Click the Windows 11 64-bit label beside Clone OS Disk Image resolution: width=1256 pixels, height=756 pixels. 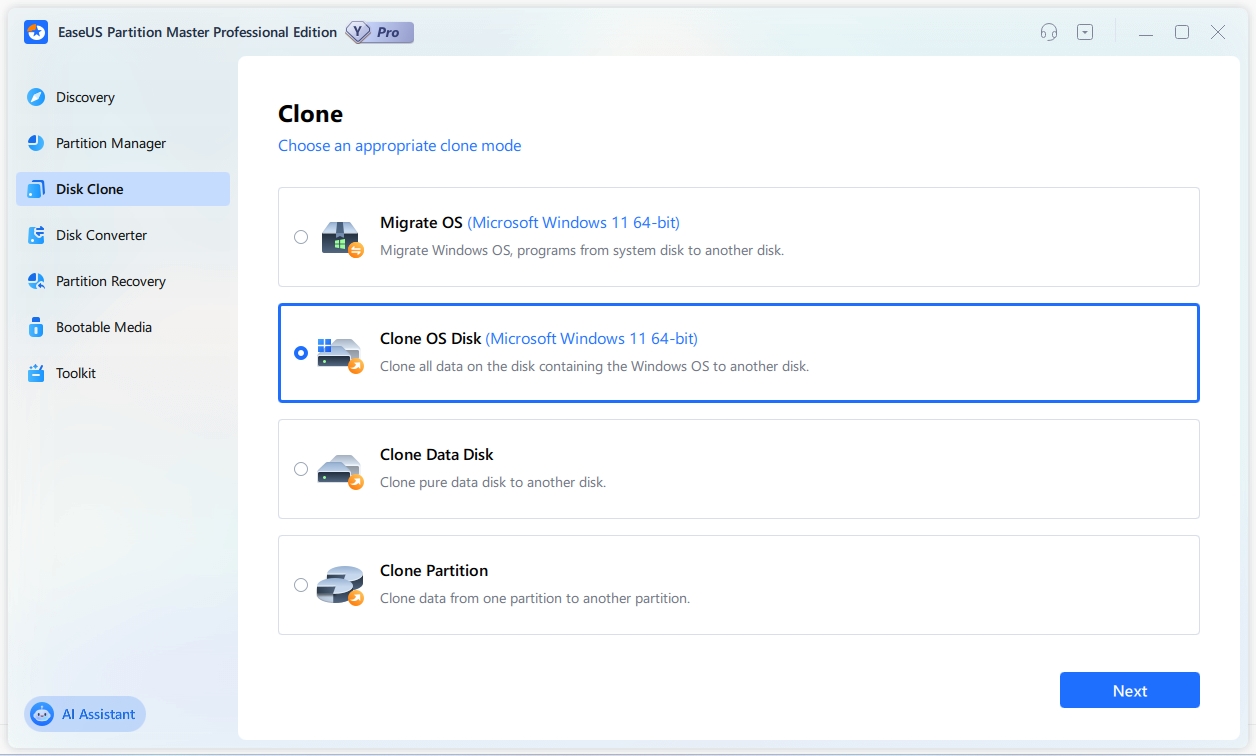tap(592, 339)
